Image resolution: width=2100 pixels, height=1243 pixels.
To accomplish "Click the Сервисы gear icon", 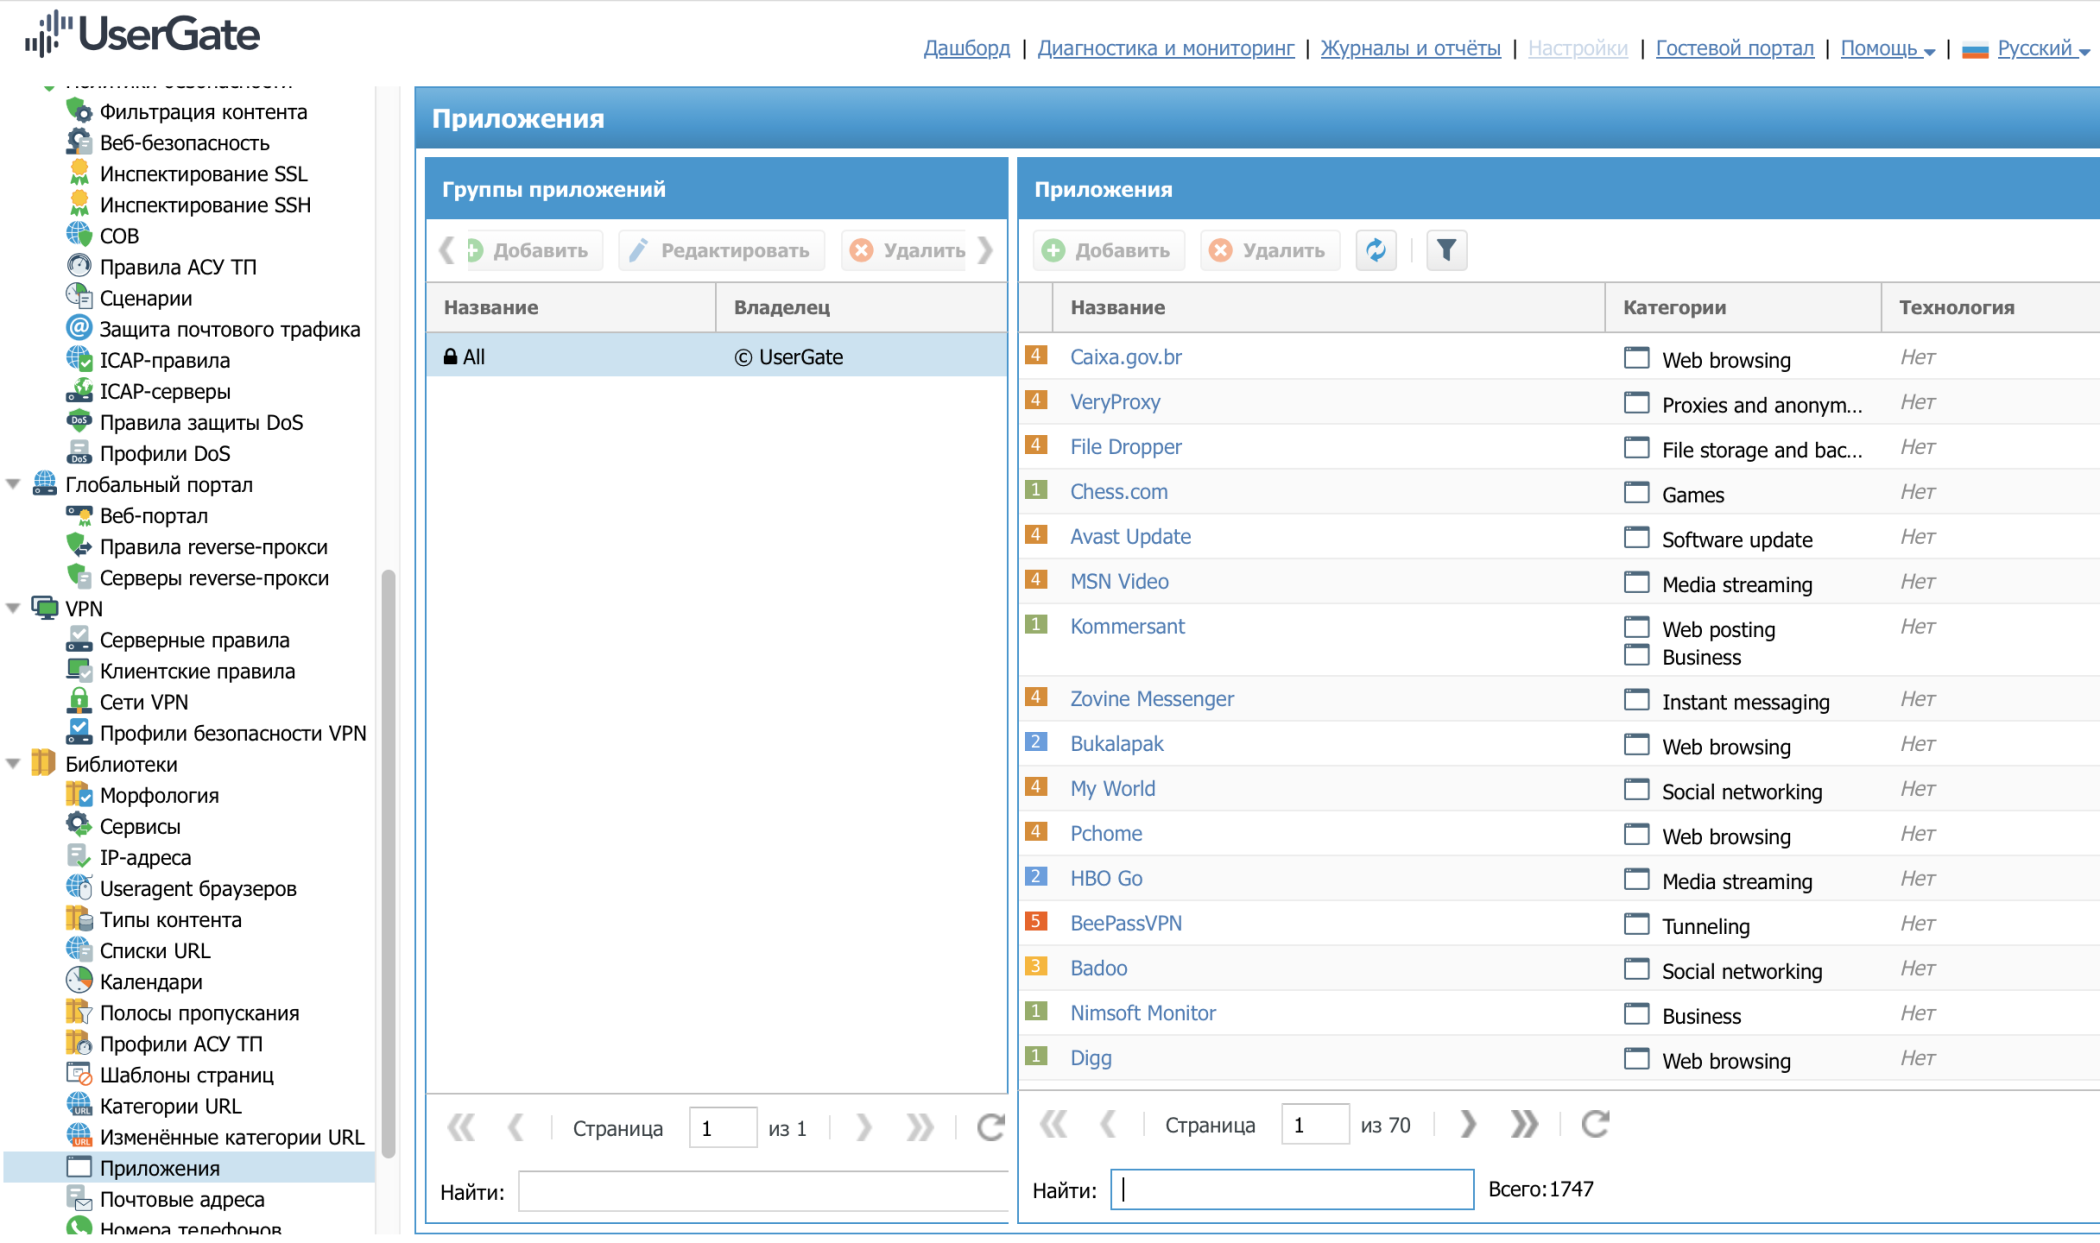I will tap(79, 825).
